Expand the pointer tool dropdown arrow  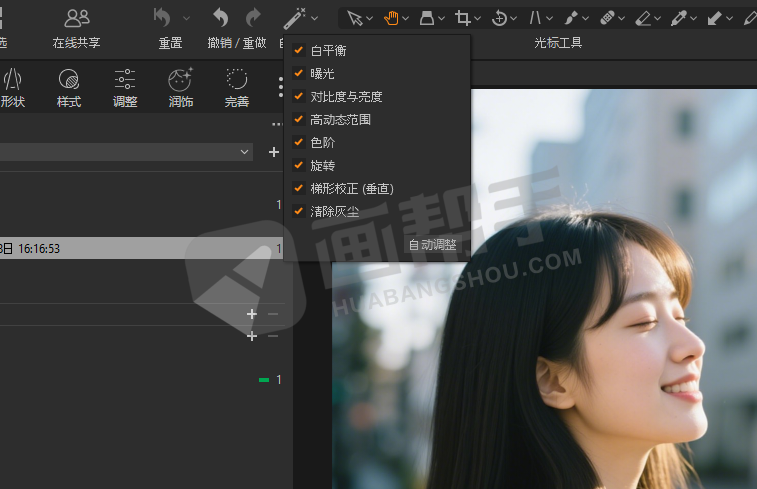370,19
